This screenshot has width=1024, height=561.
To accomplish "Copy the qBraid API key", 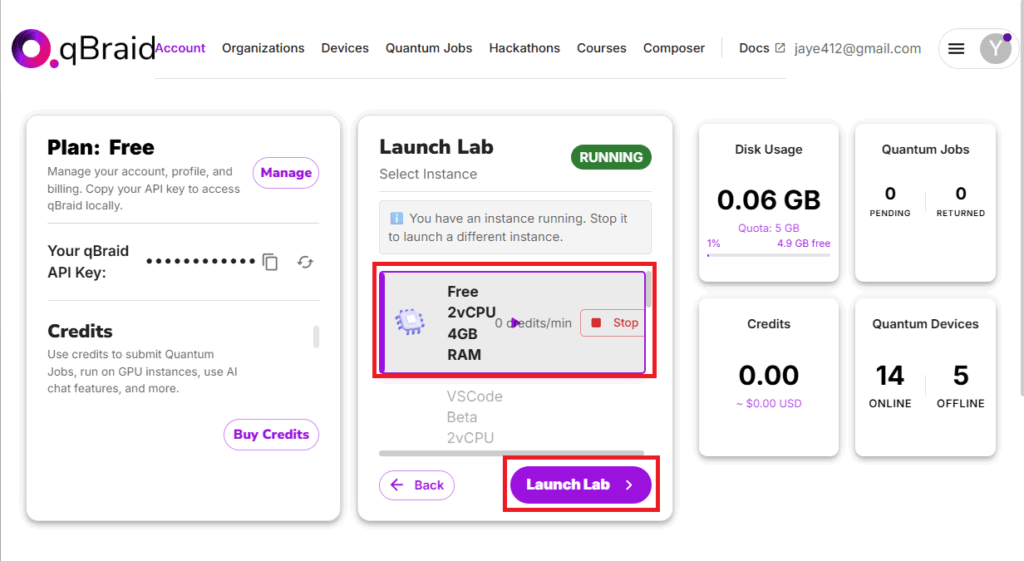I will [270, 262].
